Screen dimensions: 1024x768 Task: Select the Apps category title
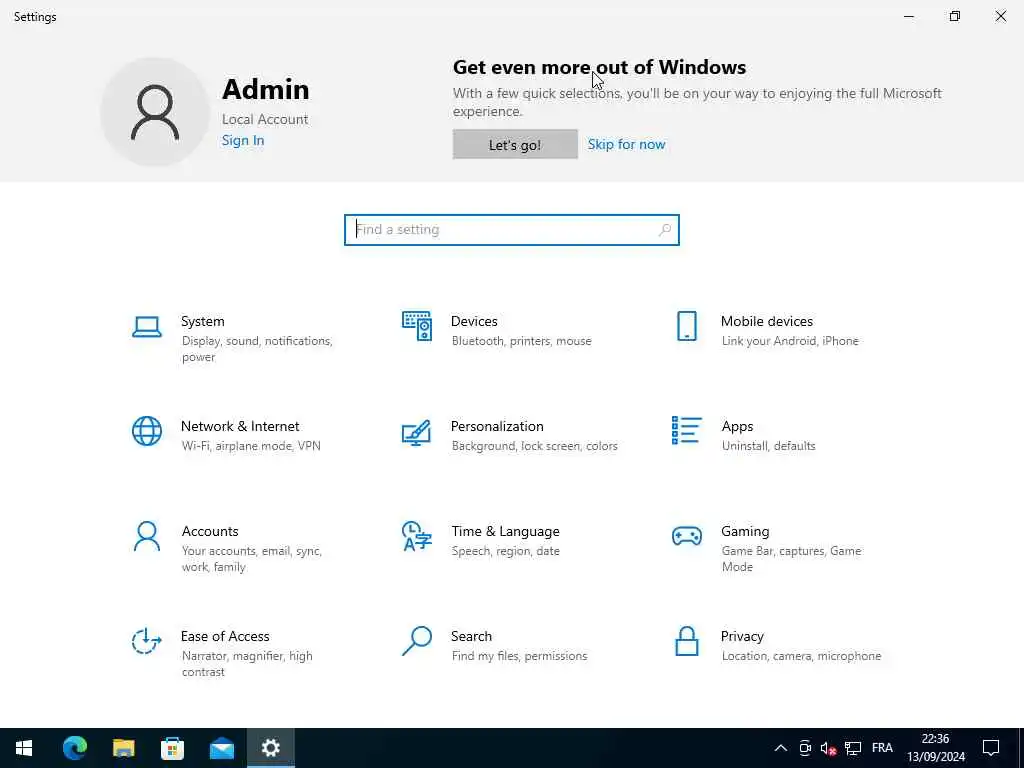point(737,426)
